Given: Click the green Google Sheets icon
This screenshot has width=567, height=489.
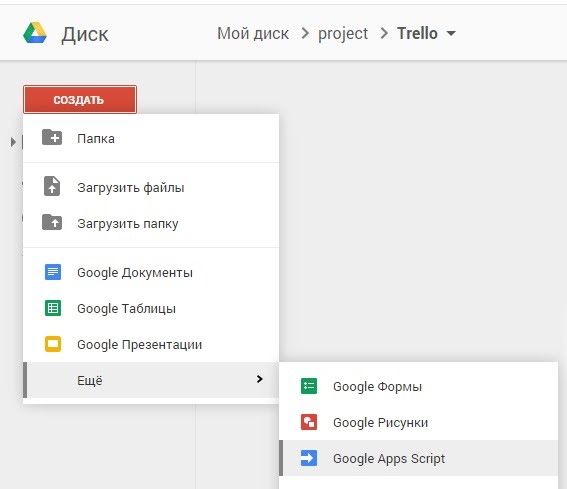Looking at the screenshot, I should [53, 308].
